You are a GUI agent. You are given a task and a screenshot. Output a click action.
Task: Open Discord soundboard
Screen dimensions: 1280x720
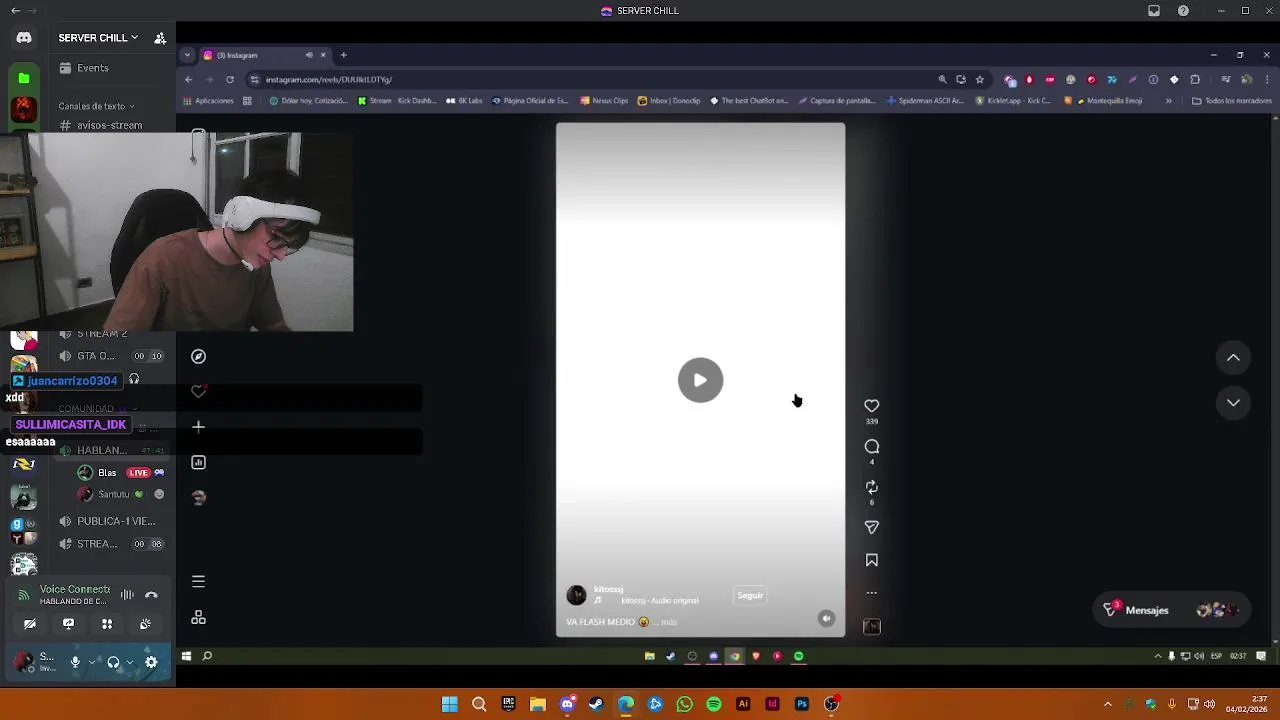click(x=145, y=624)
